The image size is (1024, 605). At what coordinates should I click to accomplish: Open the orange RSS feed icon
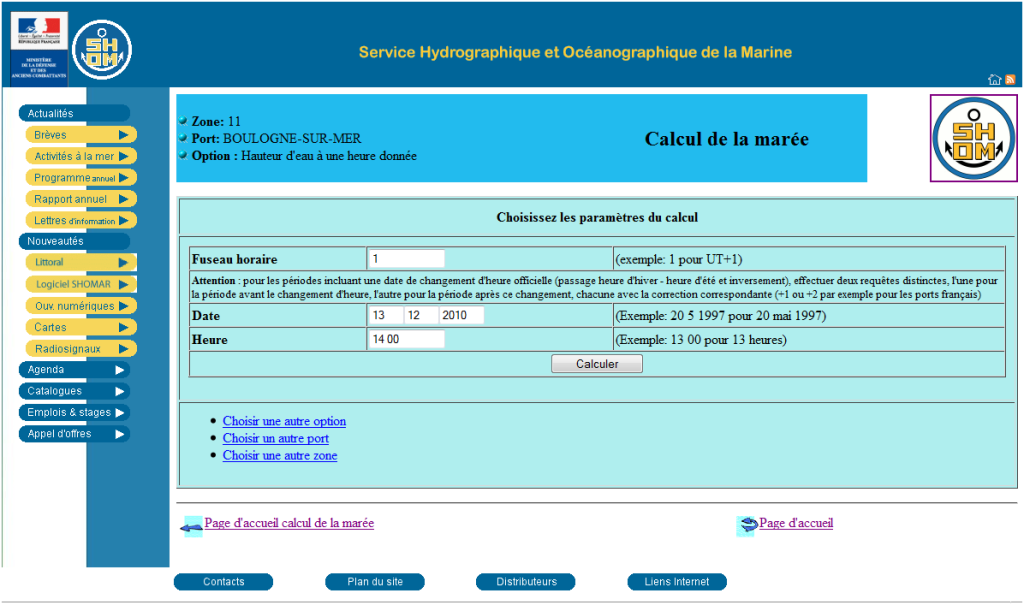pyautogui.click(x=1010, y=80)
